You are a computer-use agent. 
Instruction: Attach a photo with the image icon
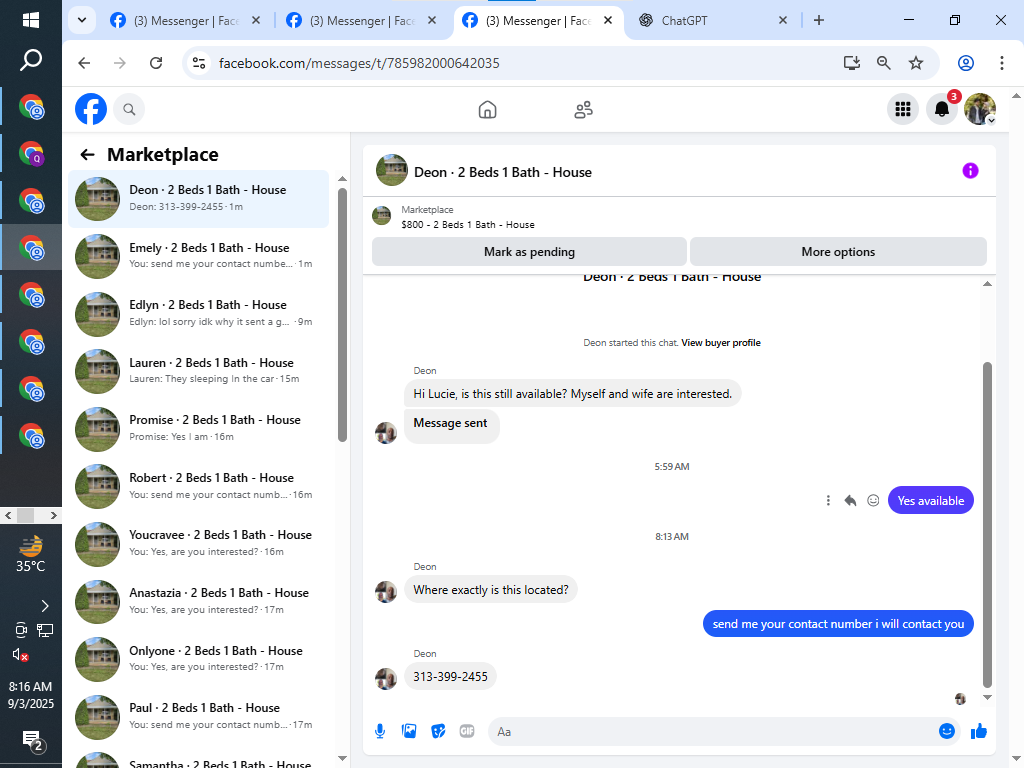point(409,731)
